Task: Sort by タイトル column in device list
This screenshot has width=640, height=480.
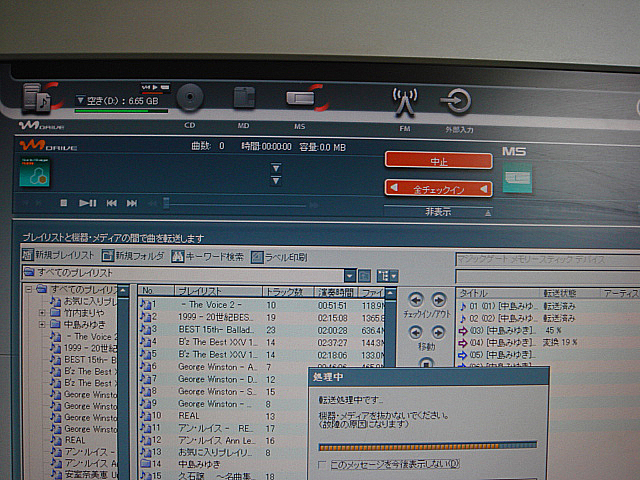Action: point(499,293)
